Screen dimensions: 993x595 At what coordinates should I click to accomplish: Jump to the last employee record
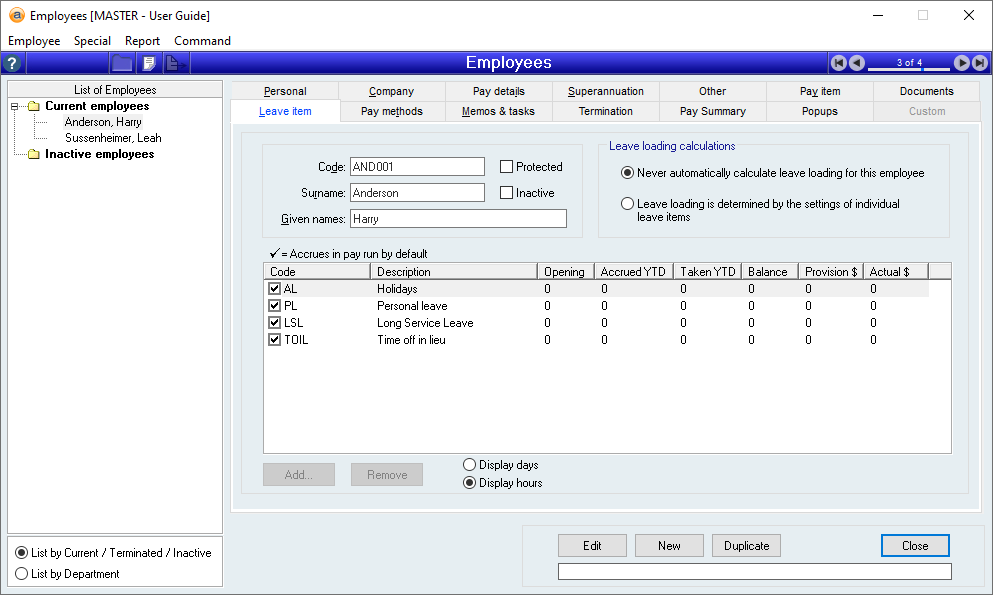[979, 63]
